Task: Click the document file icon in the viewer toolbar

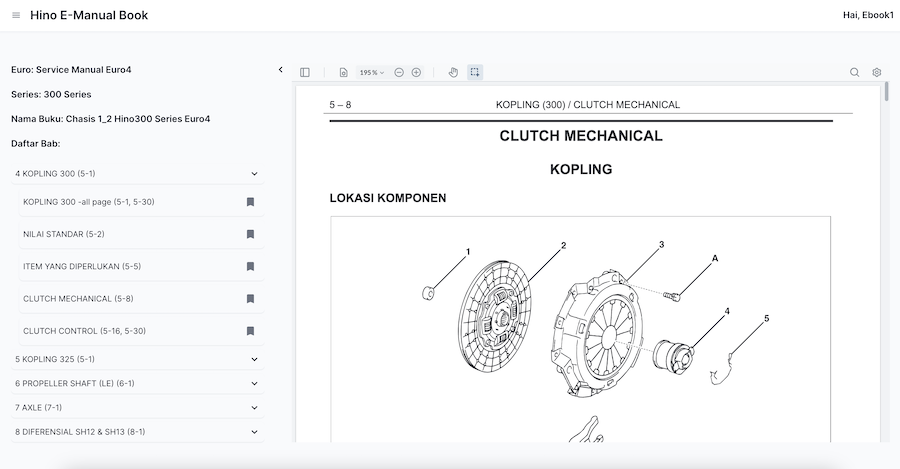Action: point(343,72)
